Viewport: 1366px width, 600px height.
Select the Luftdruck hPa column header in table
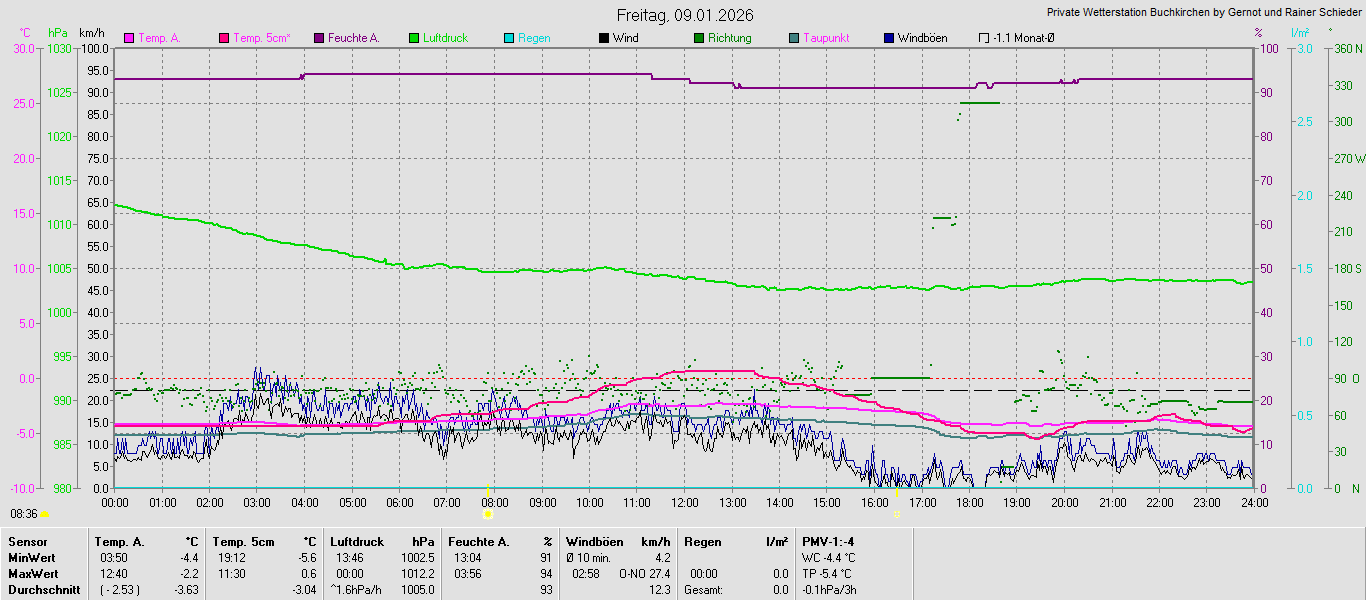click(x=381, y=541)
